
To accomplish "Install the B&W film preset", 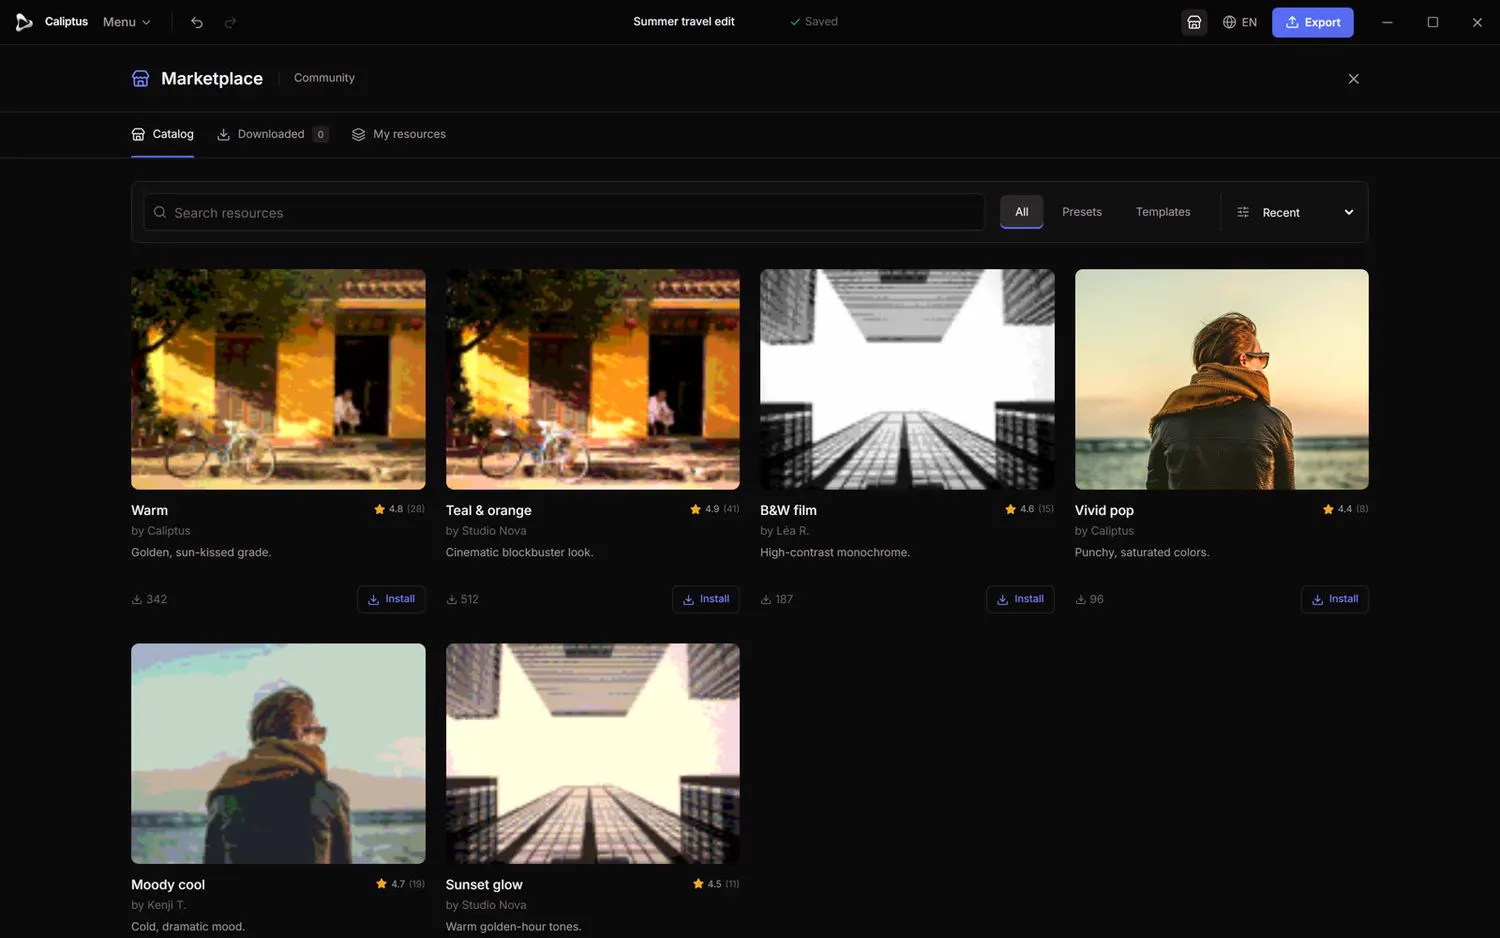I will point(1020,599).
